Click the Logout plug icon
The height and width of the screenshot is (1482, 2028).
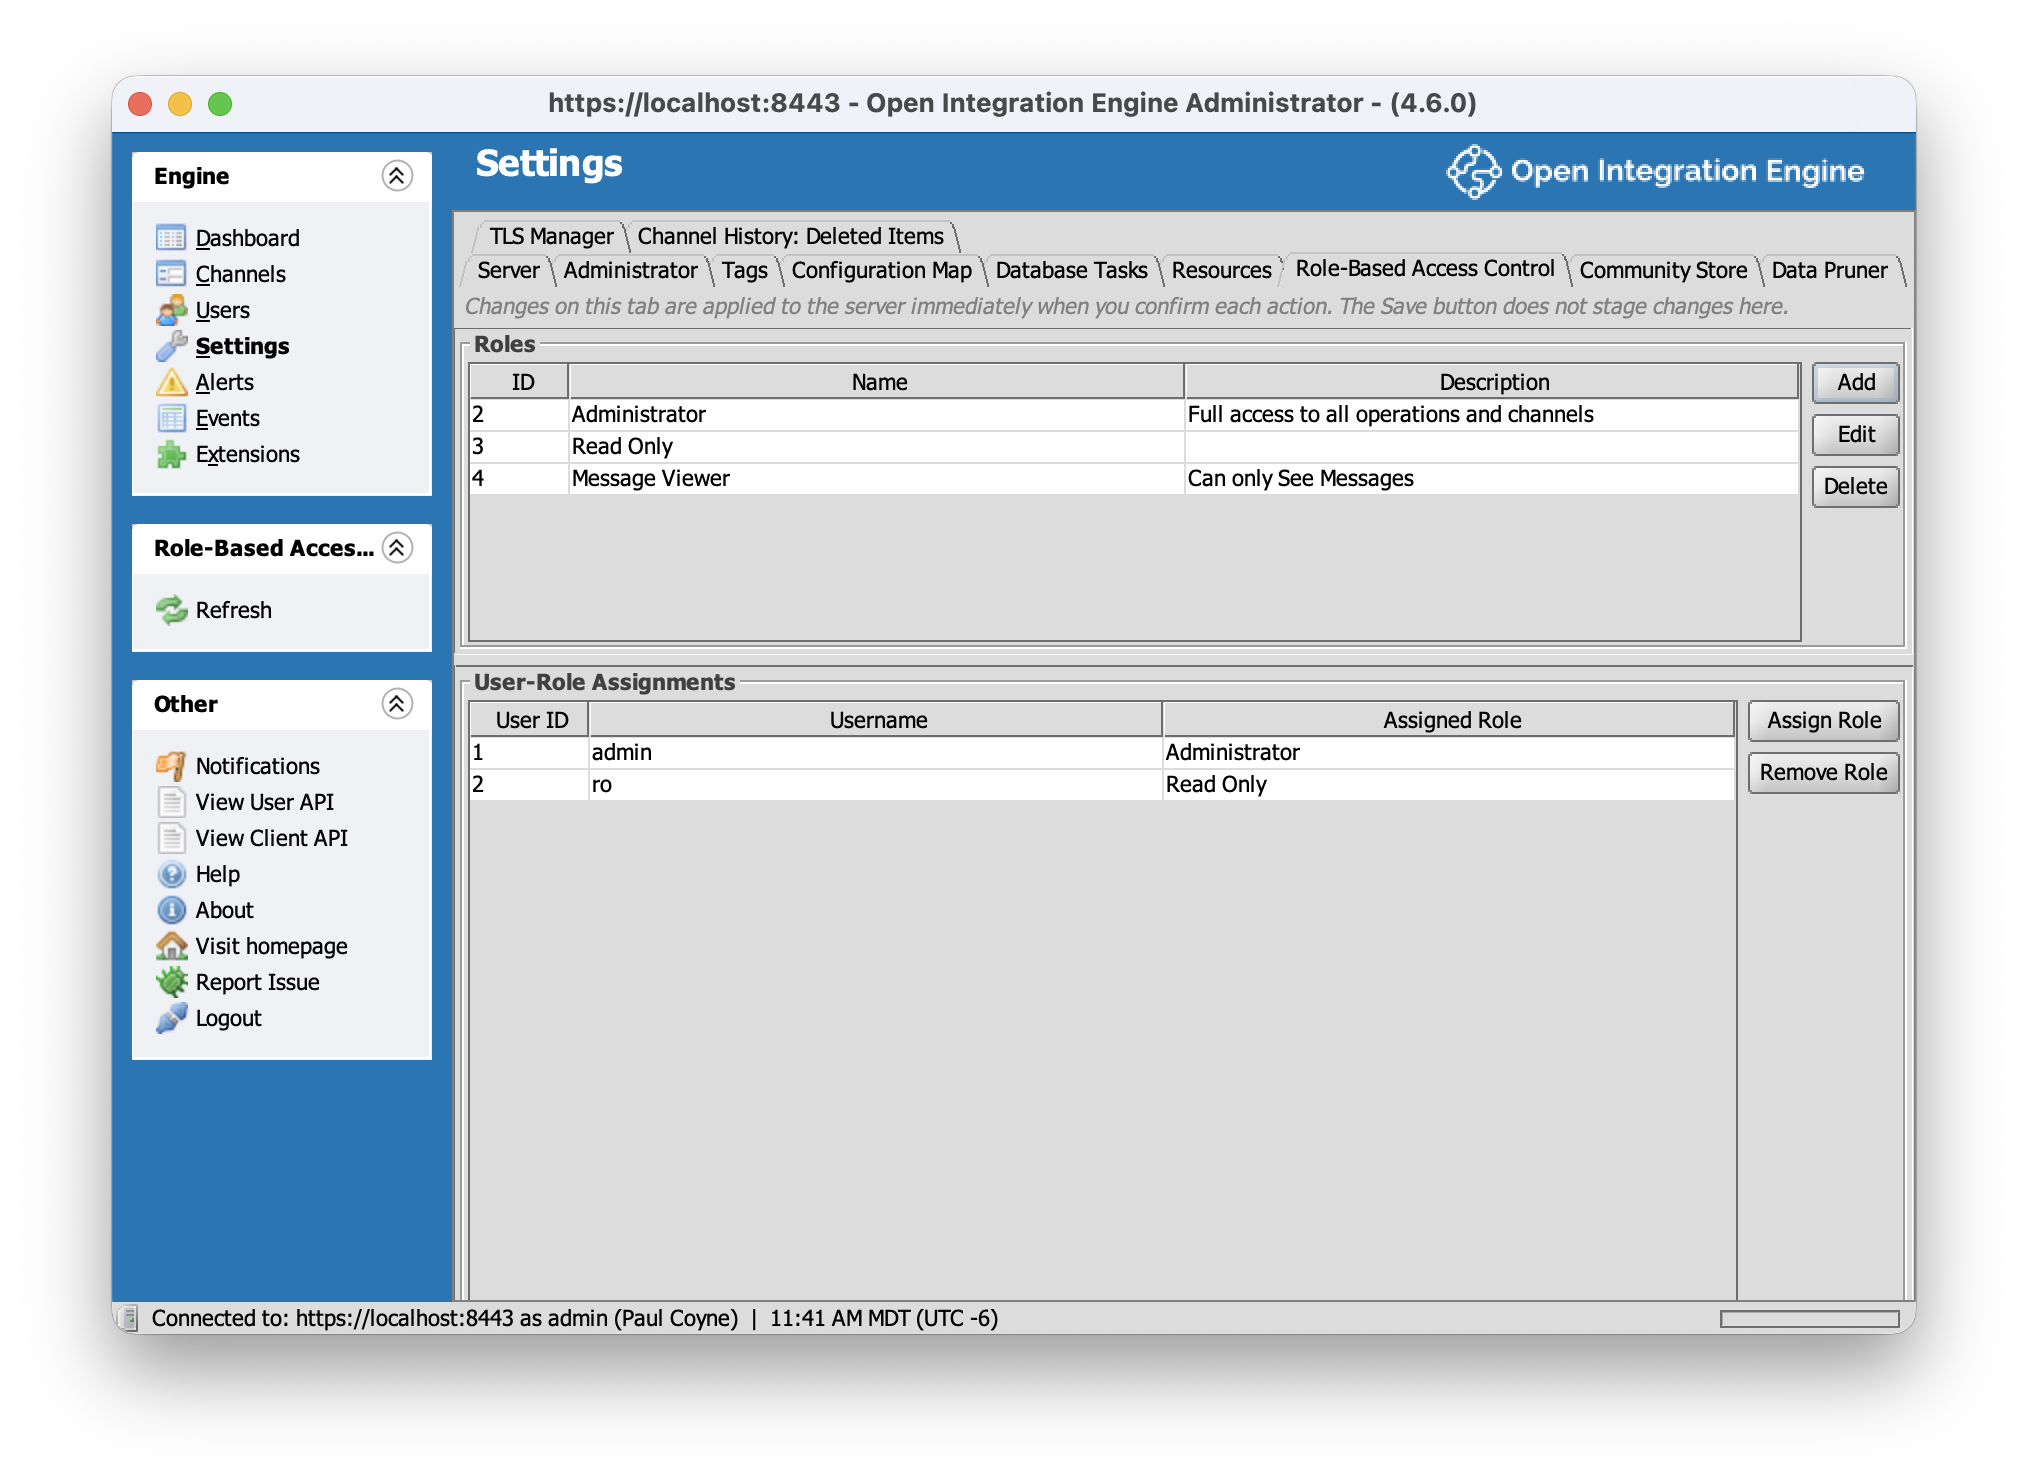(x=171, y=1018)
